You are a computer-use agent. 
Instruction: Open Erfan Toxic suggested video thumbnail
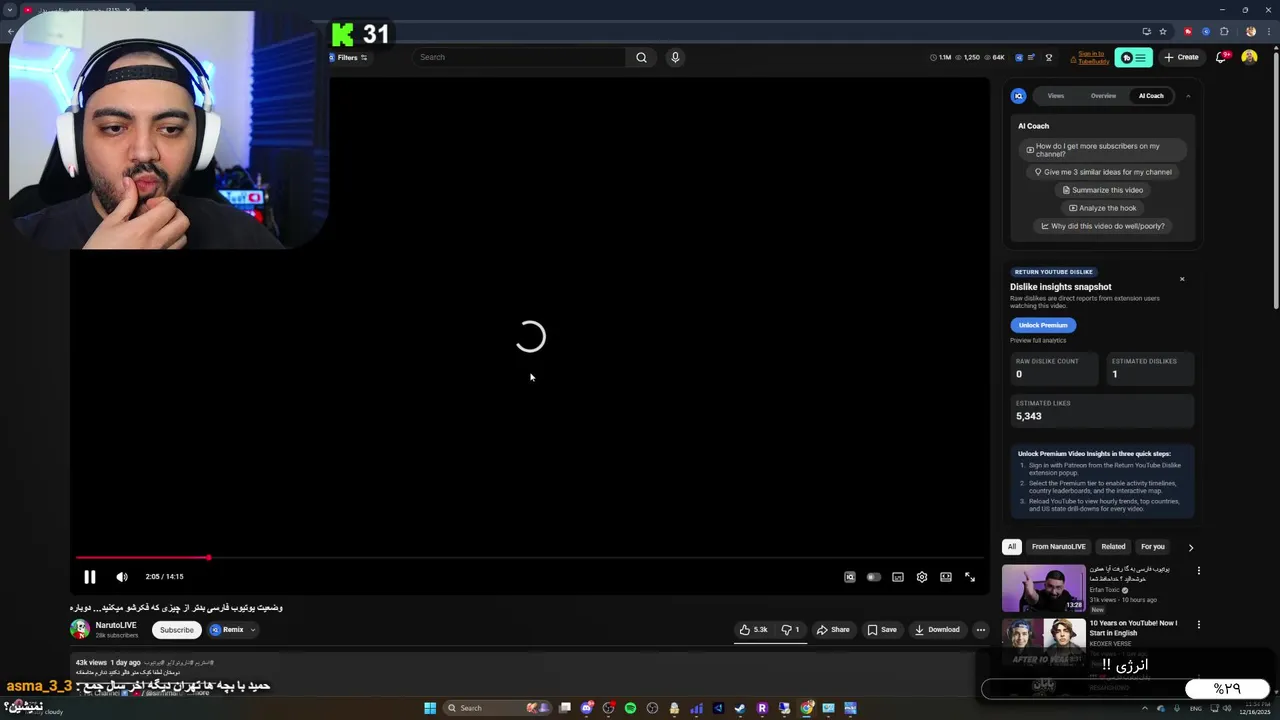[1043, 588]
